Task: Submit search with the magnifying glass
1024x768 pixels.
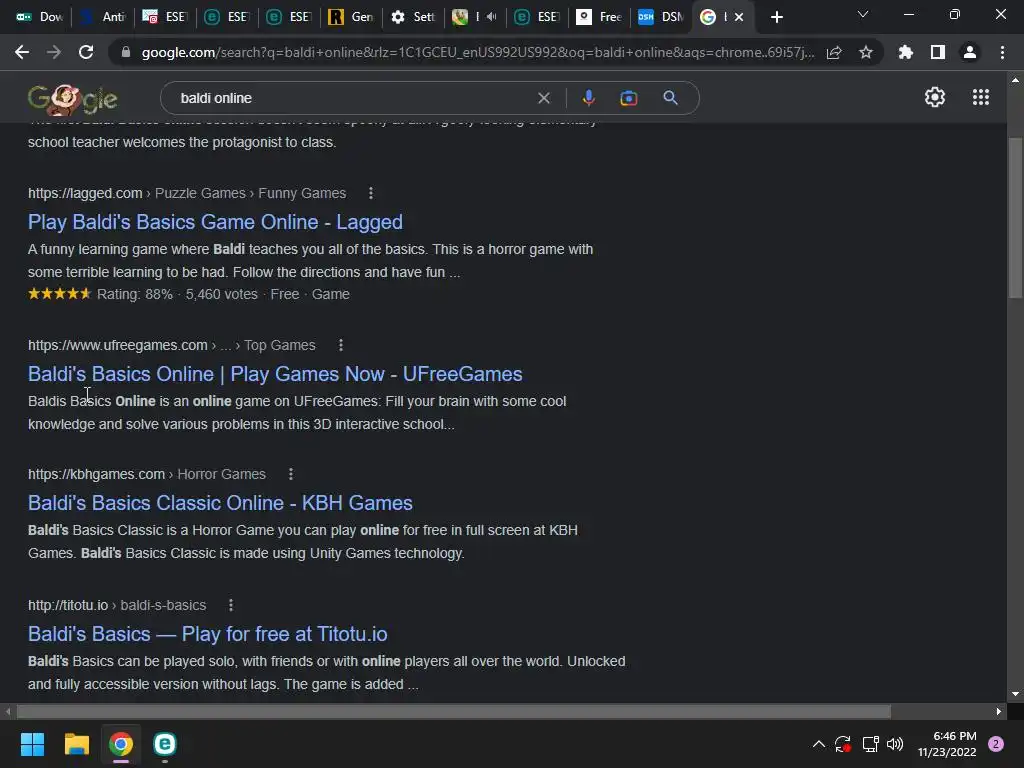Action: 670,98
